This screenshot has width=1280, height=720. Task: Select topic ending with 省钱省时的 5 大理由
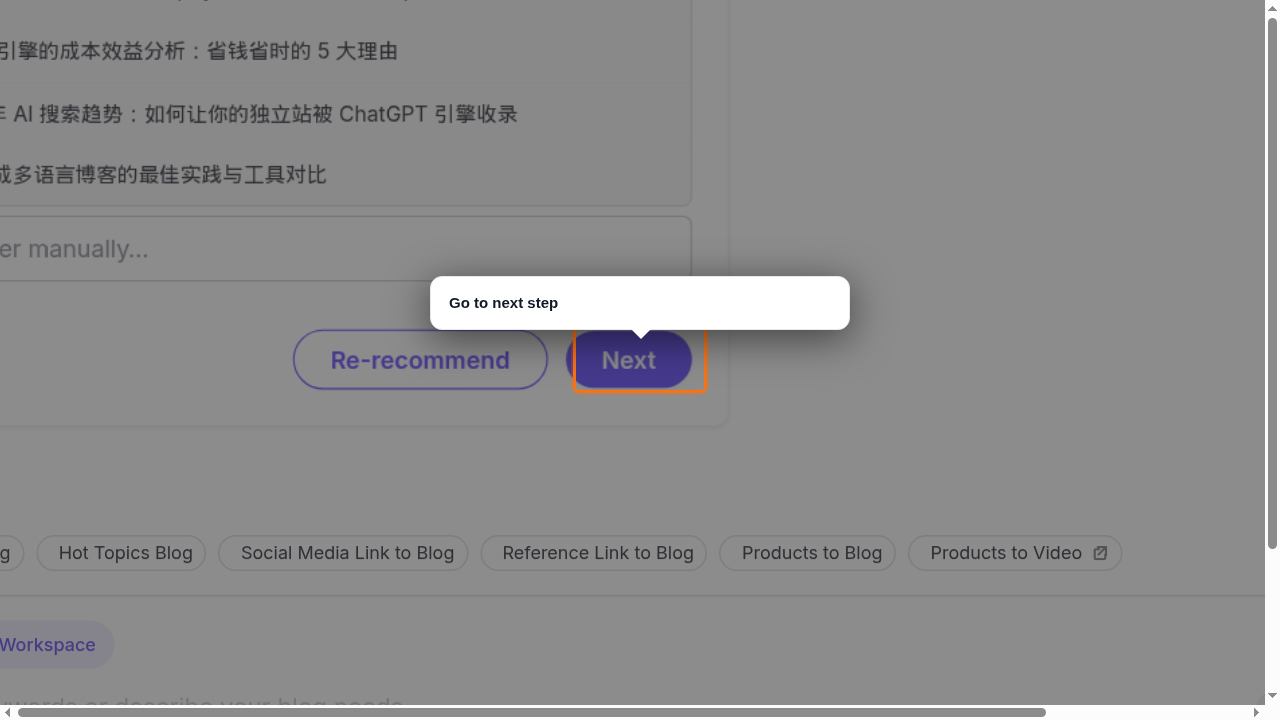tap(198, 51)
